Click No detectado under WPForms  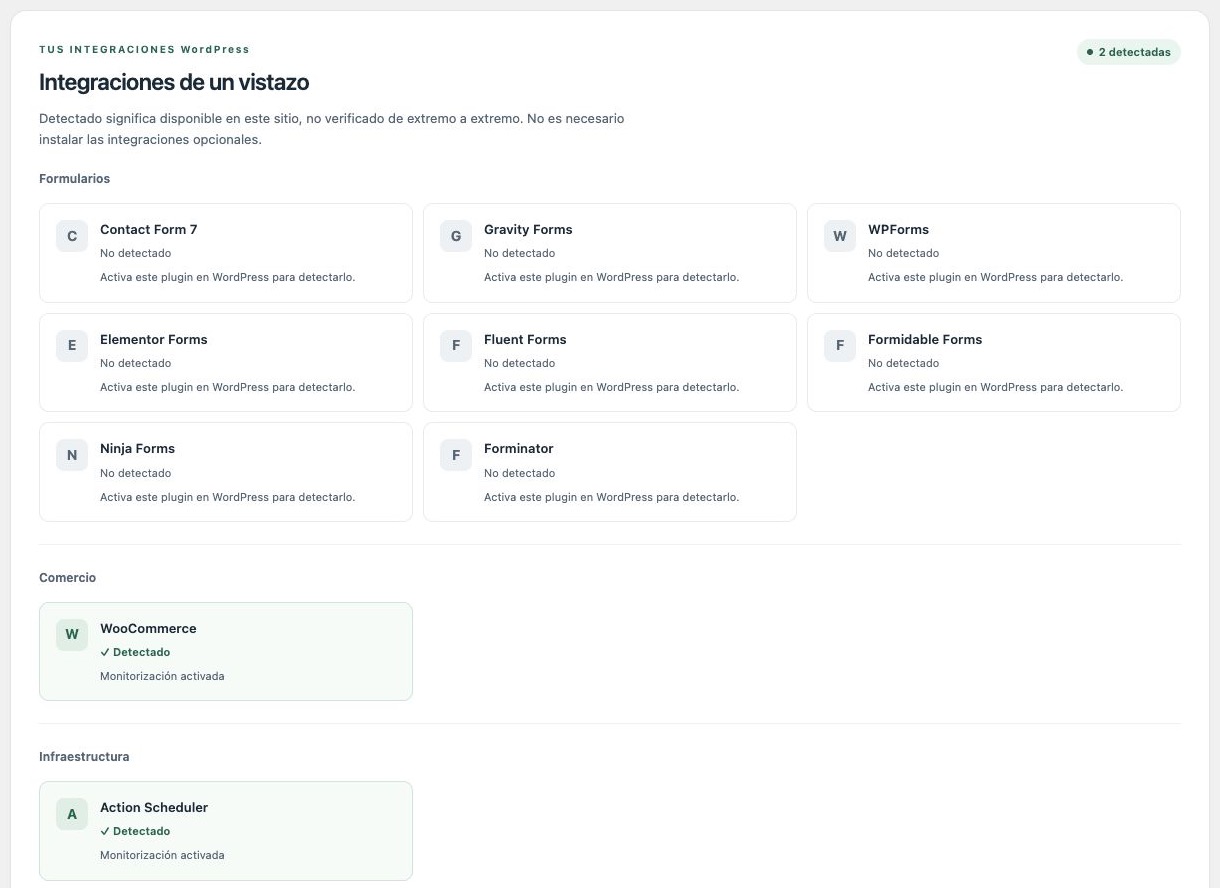(903, 253)
